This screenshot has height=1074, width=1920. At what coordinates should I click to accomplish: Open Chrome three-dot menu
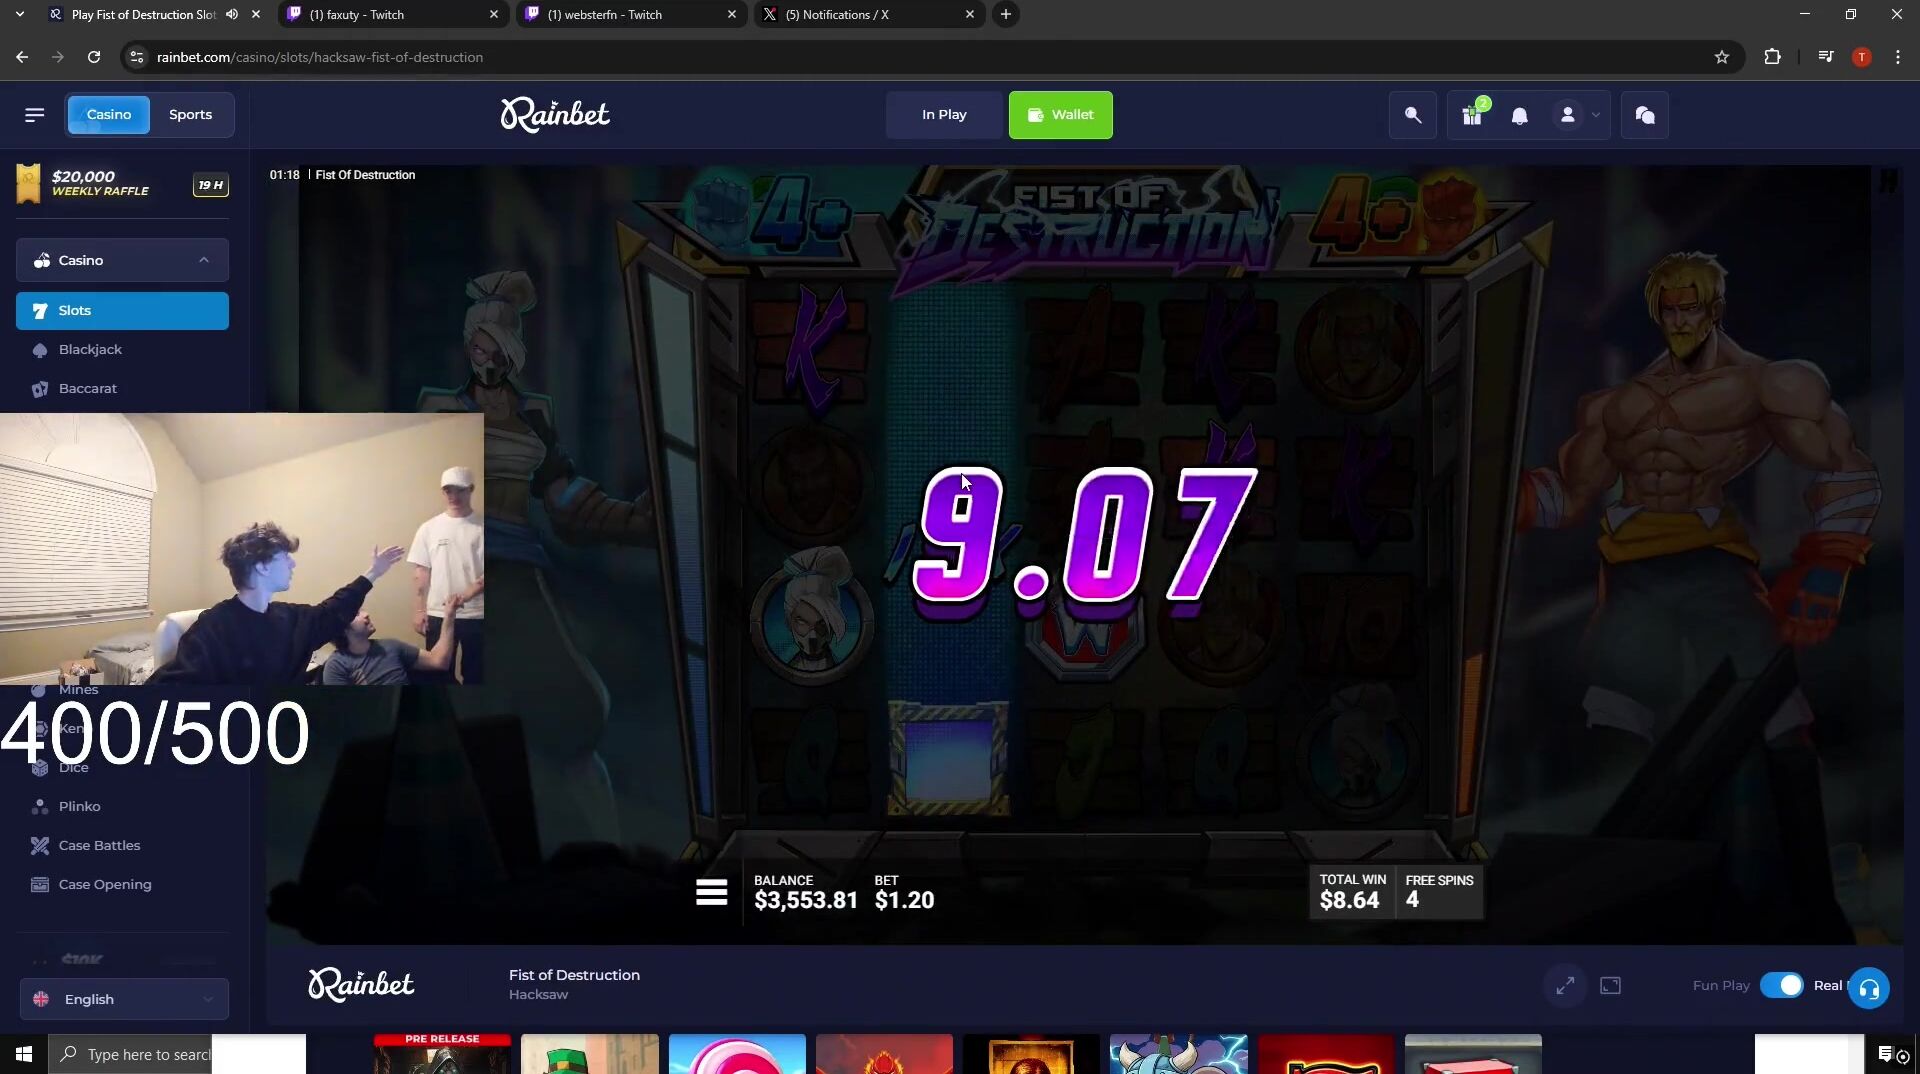click(x=1897, y=57)
